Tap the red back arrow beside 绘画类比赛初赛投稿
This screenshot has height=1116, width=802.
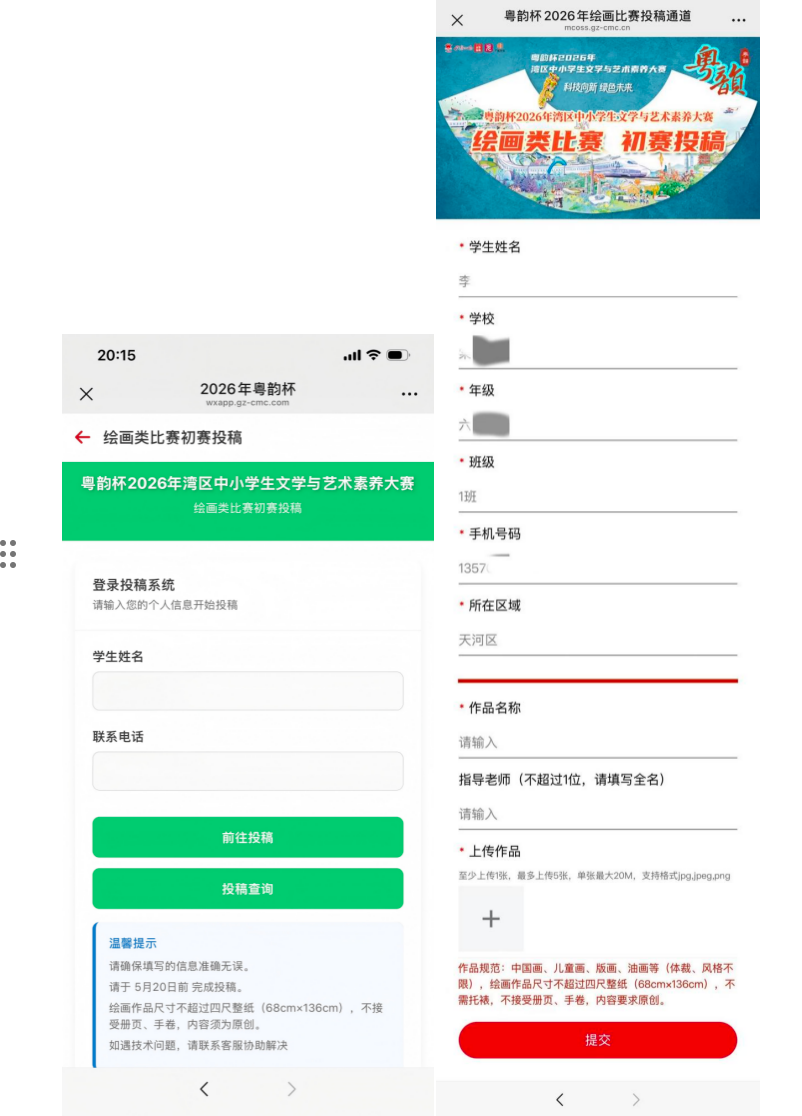pyautogui.click(x=82, y=437)
